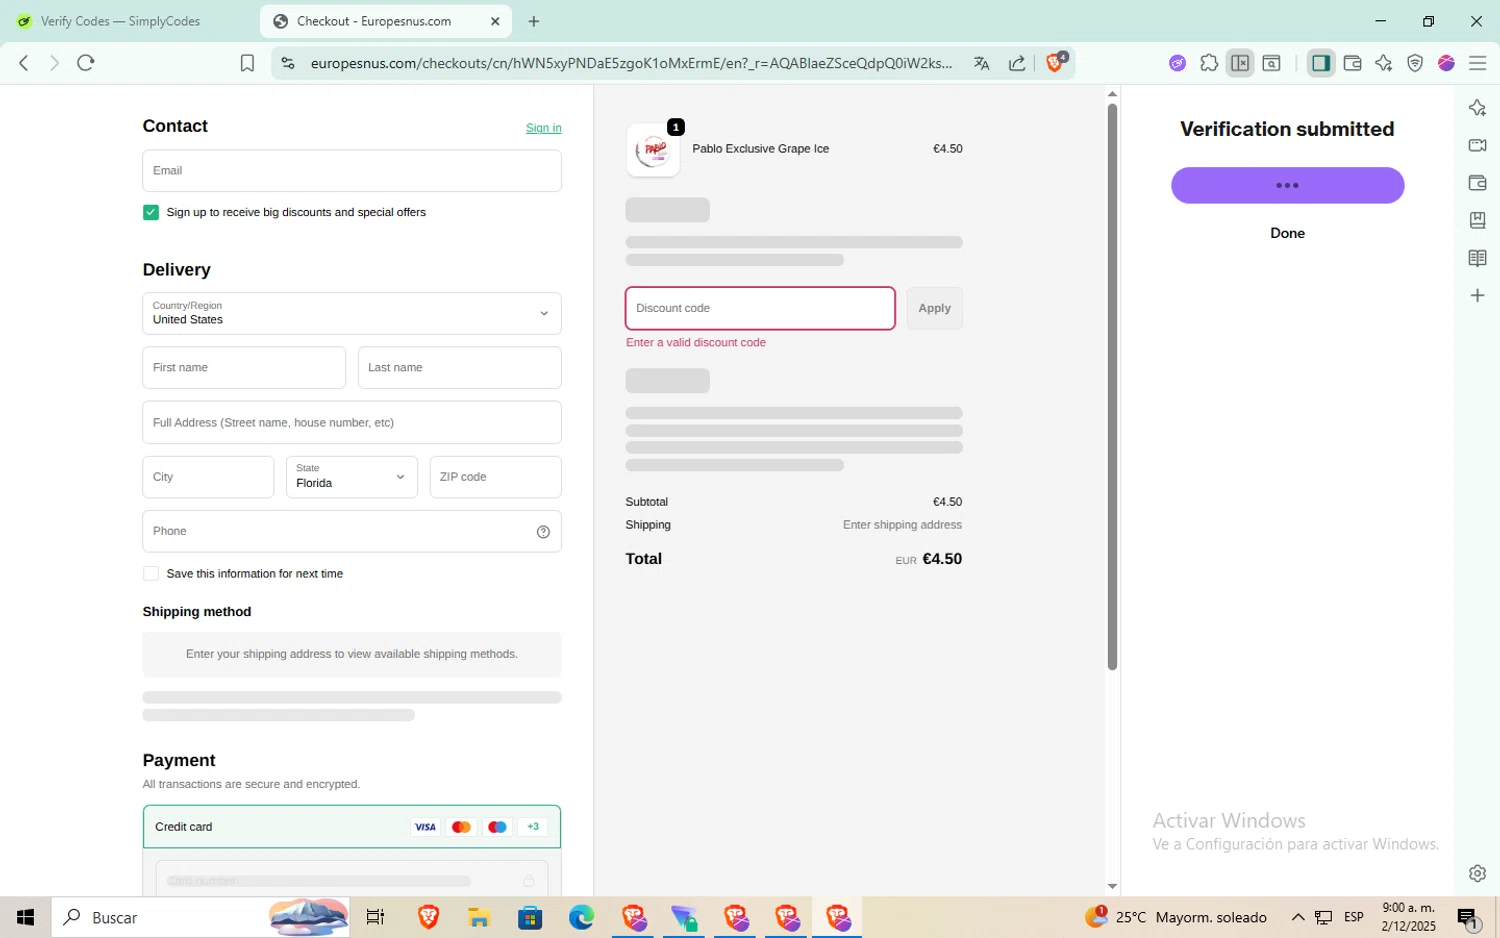
Task: Open the Windows Start menu
Action: pos(25,917)
